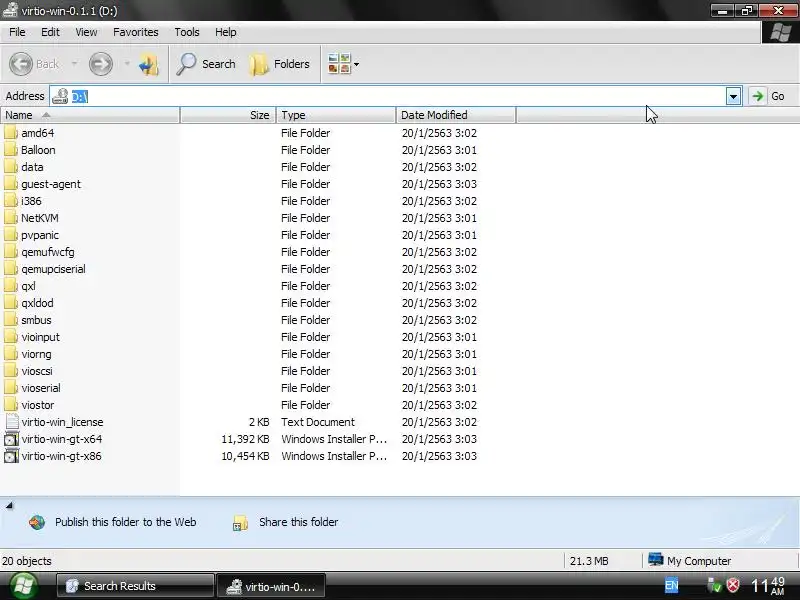Select the smbus folder icon
The image size is (800, 600).
click(11, 320)
